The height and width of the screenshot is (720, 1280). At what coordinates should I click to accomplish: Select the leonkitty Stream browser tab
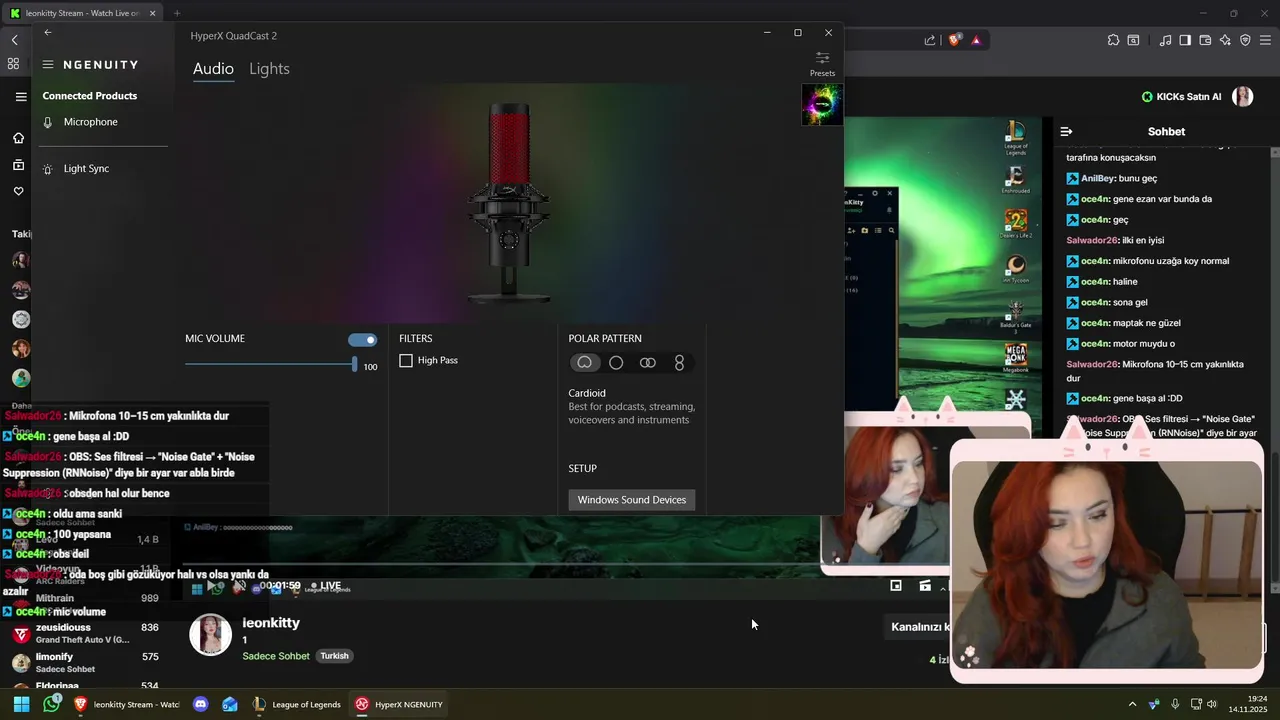coord(83,13)
